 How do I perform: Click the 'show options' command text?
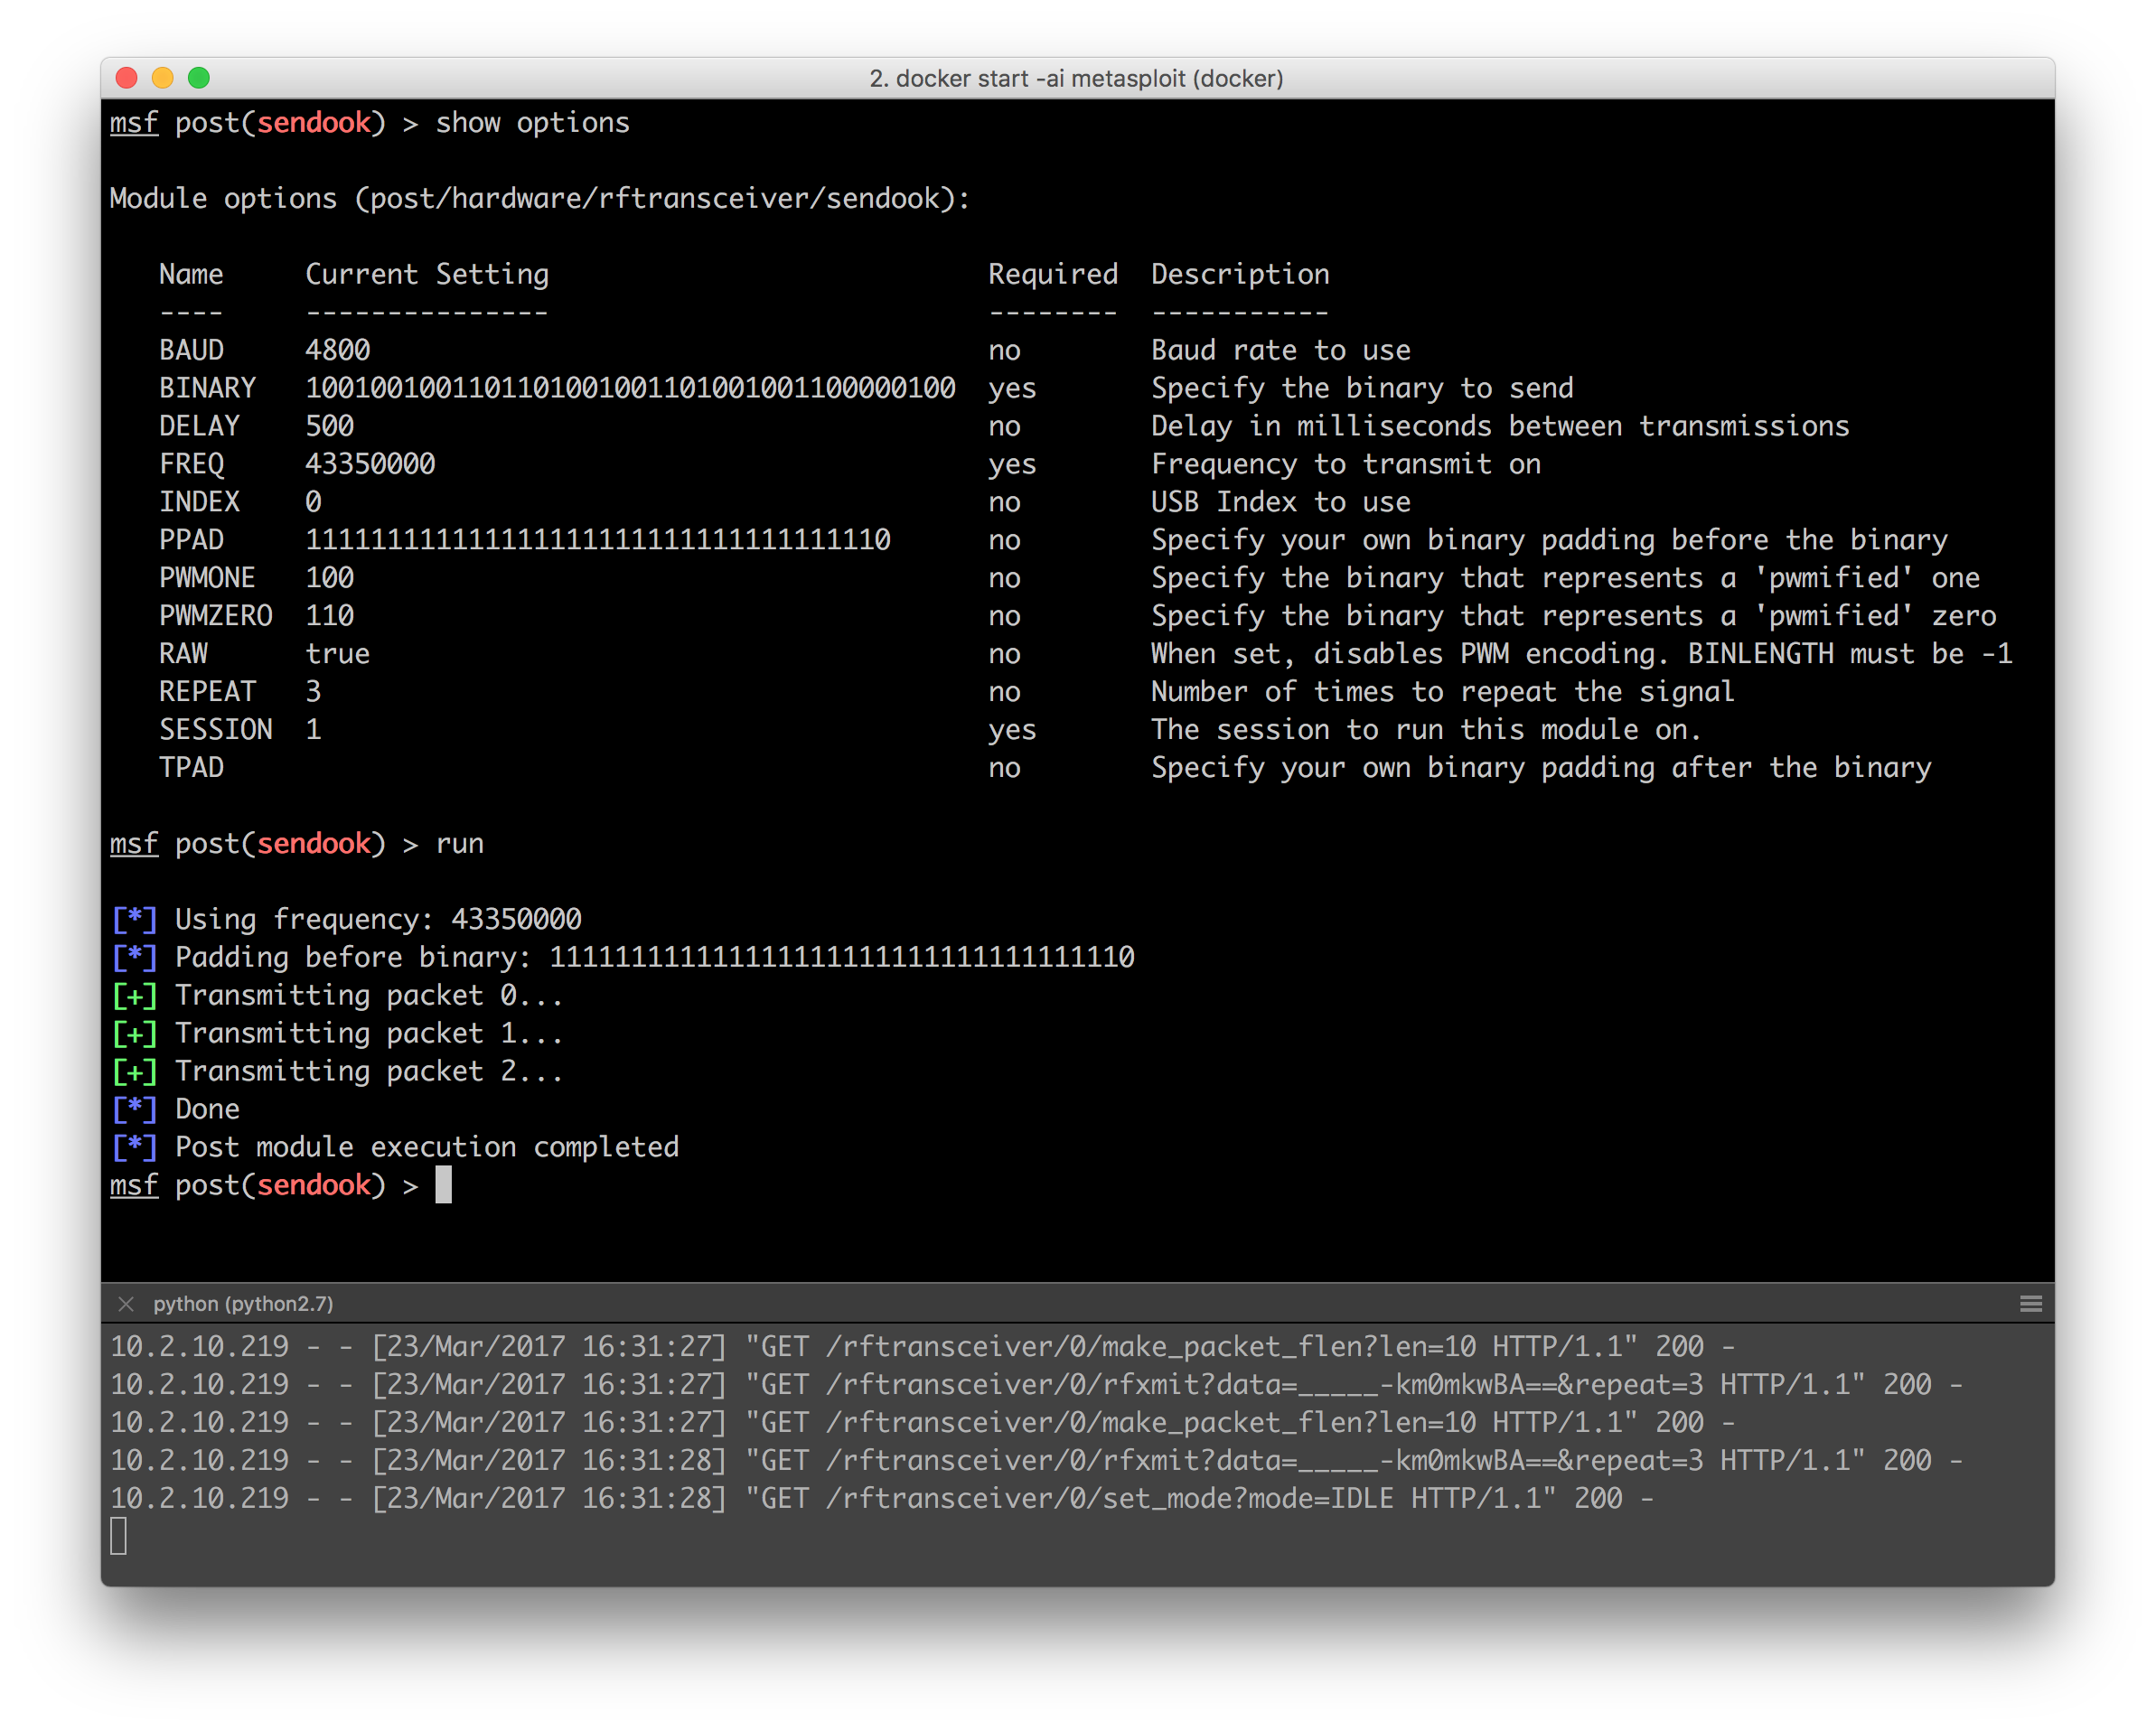(x=532, y=123)
